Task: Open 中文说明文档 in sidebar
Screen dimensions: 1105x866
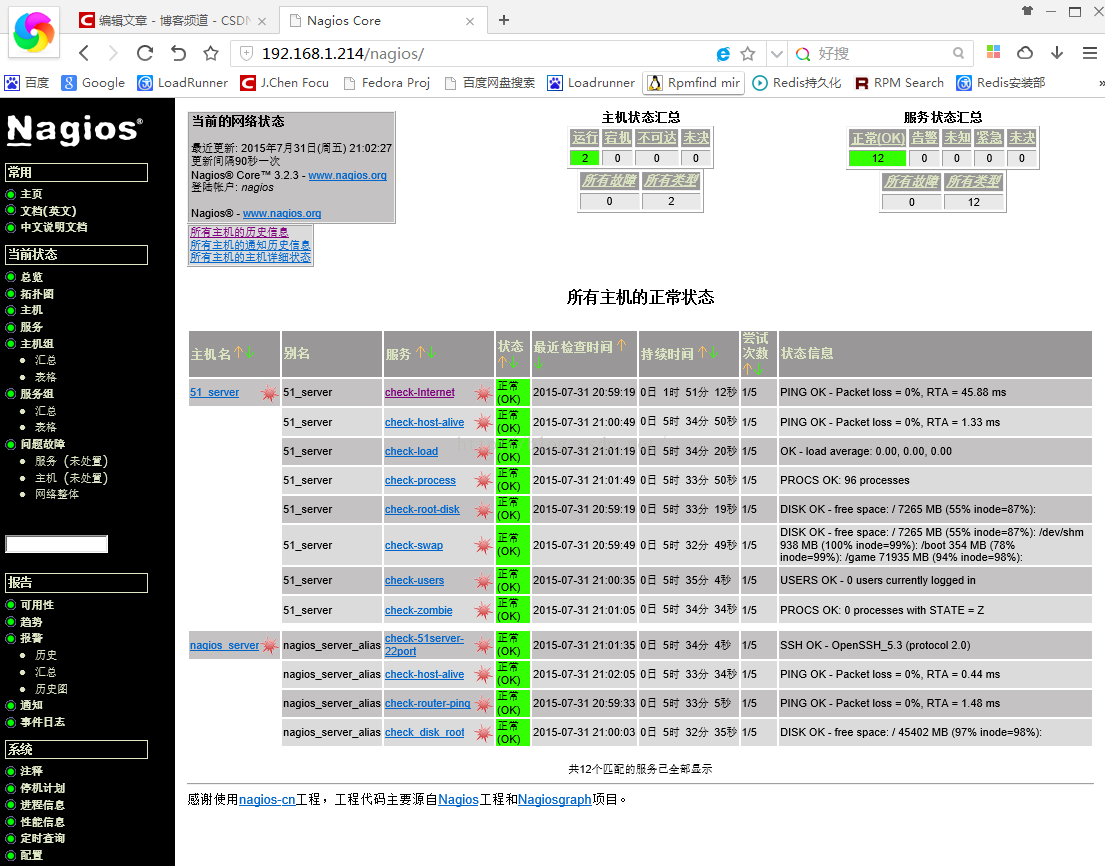Action: (54, 227)
